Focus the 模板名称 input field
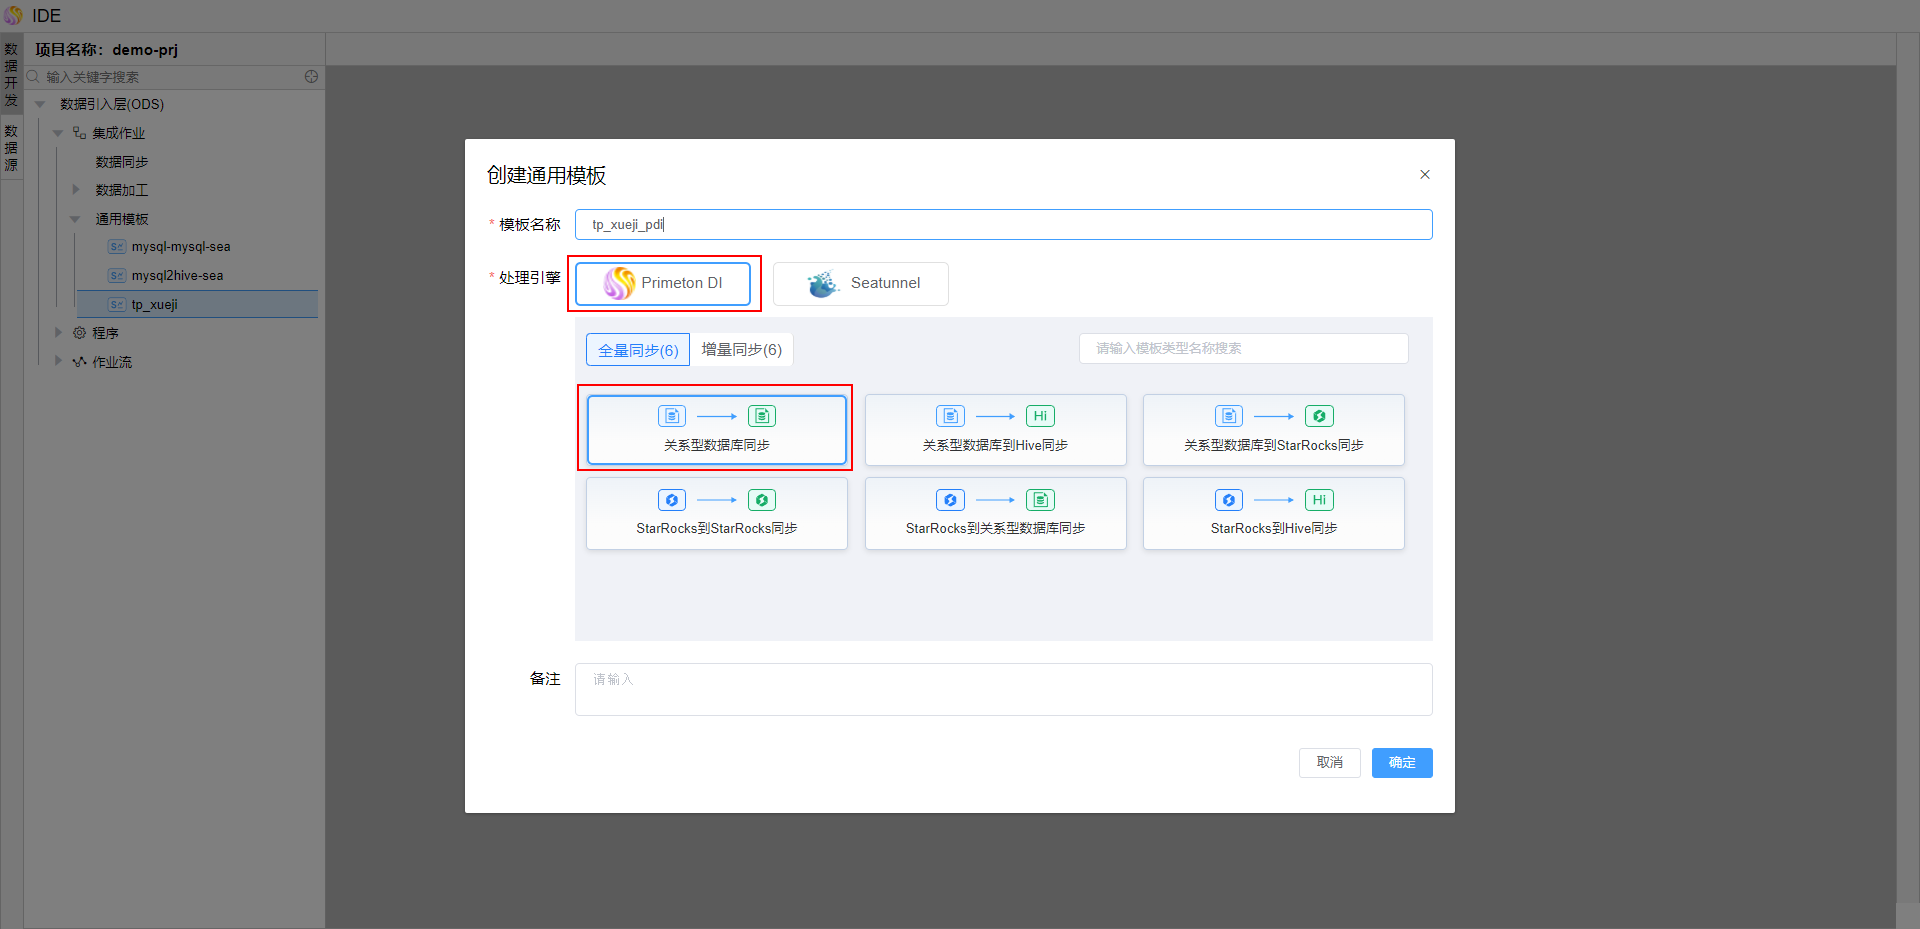The height and width of the screenshot is (929, 1920). [x=1004, y=225]
